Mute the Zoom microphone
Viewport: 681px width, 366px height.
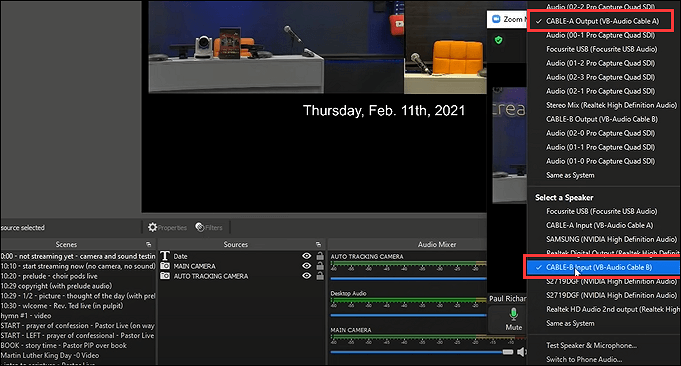pos(513,319)
